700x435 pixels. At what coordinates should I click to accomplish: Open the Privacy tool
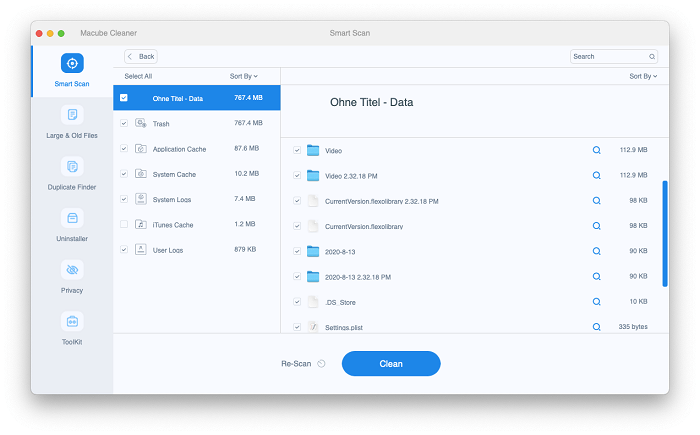click(72, 270)
